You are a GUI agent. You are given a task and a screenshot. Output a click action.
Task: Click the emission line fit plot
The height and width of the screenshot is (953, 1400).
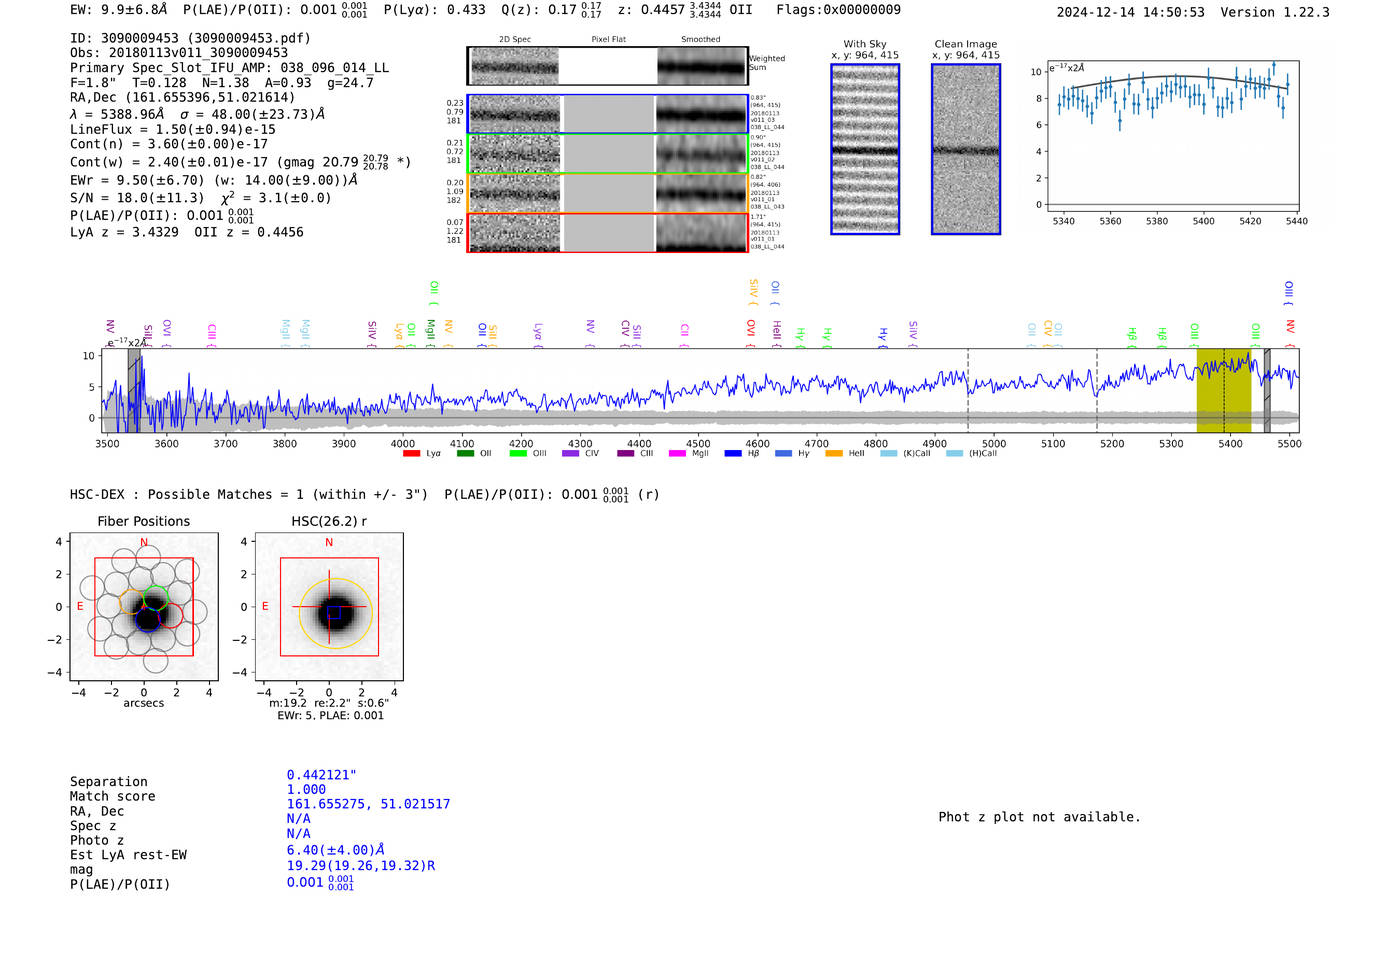[x=1172, y=136]
